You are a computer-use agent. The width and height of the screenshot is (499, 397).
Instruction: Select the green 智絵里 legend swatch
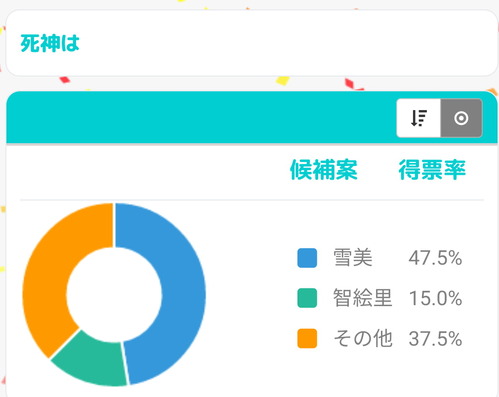tap(307, 298)
